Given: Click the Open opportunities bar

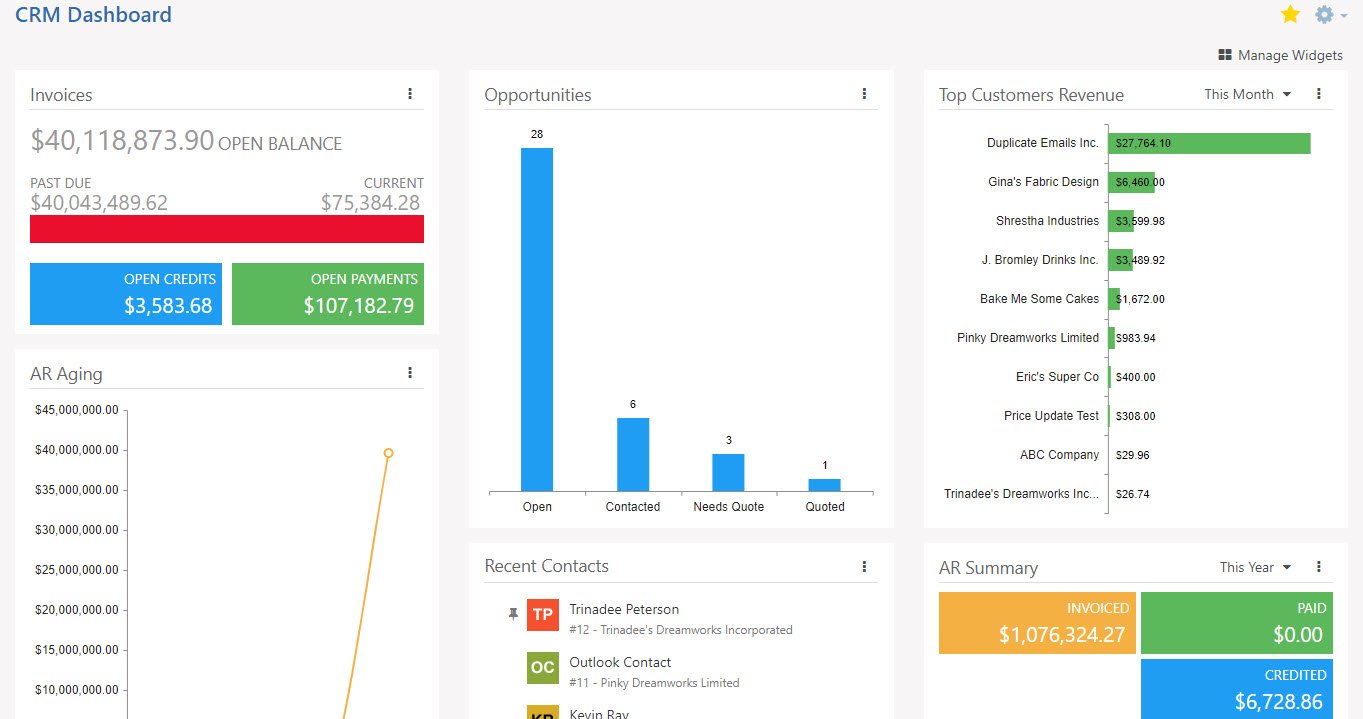Looking at the screenshot, I should (537, 320).
